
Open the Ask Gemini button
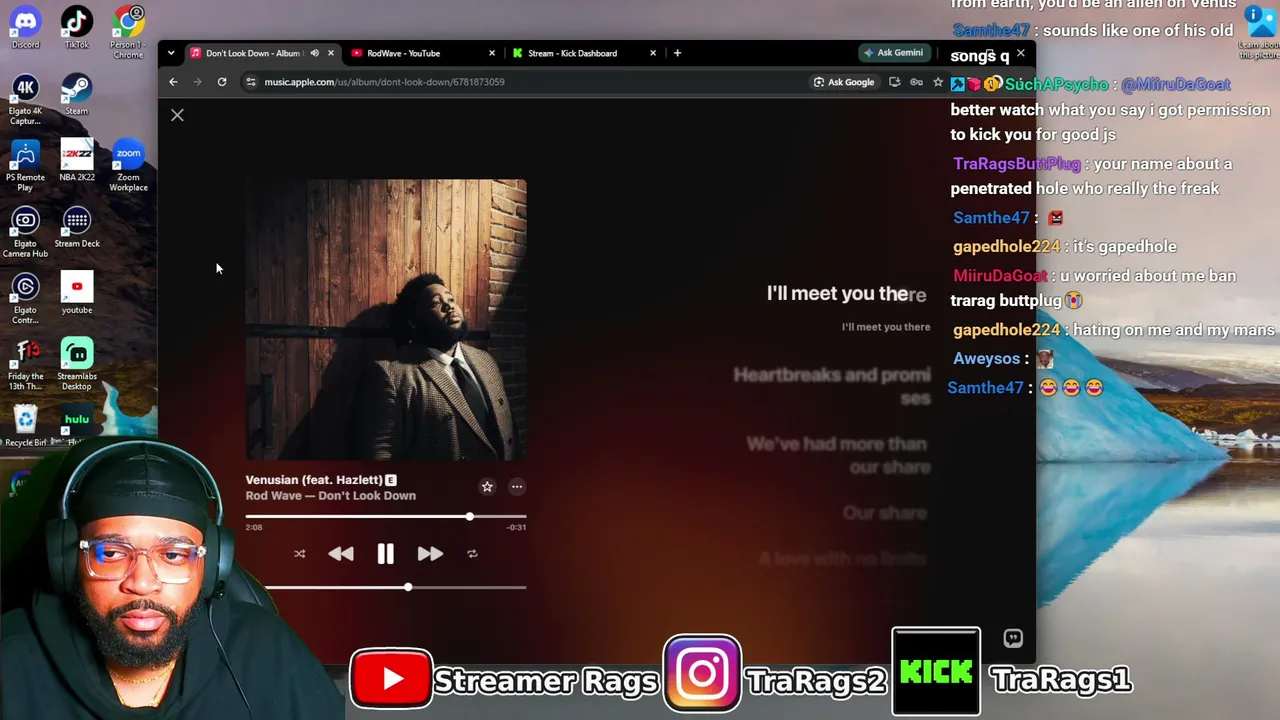pyautogui.click(x=894, y=53)
